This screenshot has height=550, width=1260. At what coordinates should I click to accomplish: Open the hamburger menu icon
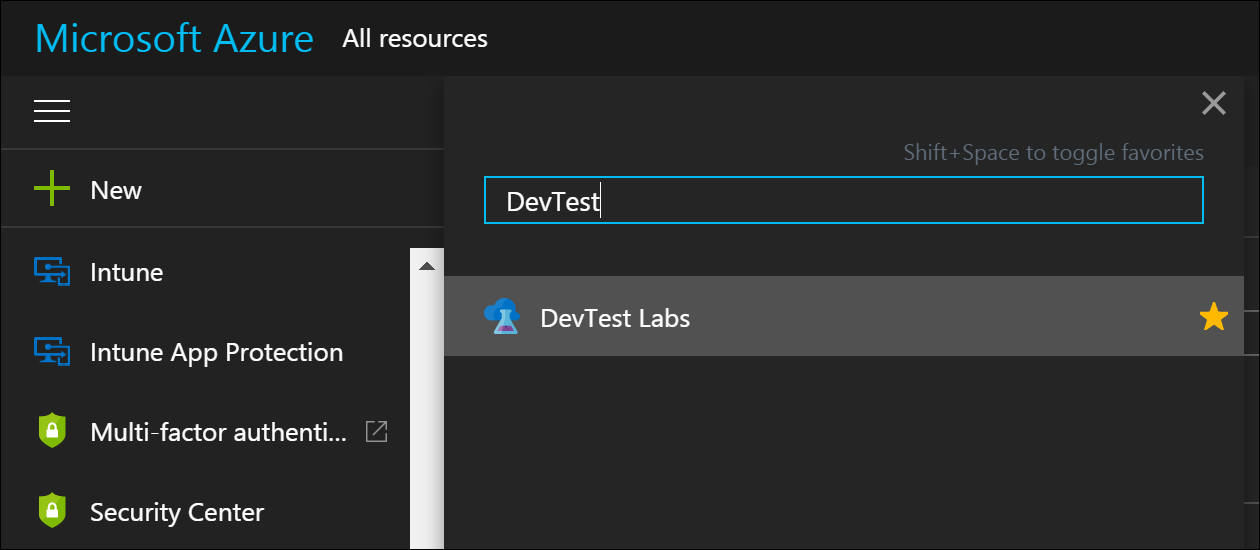tap(52, 111)
